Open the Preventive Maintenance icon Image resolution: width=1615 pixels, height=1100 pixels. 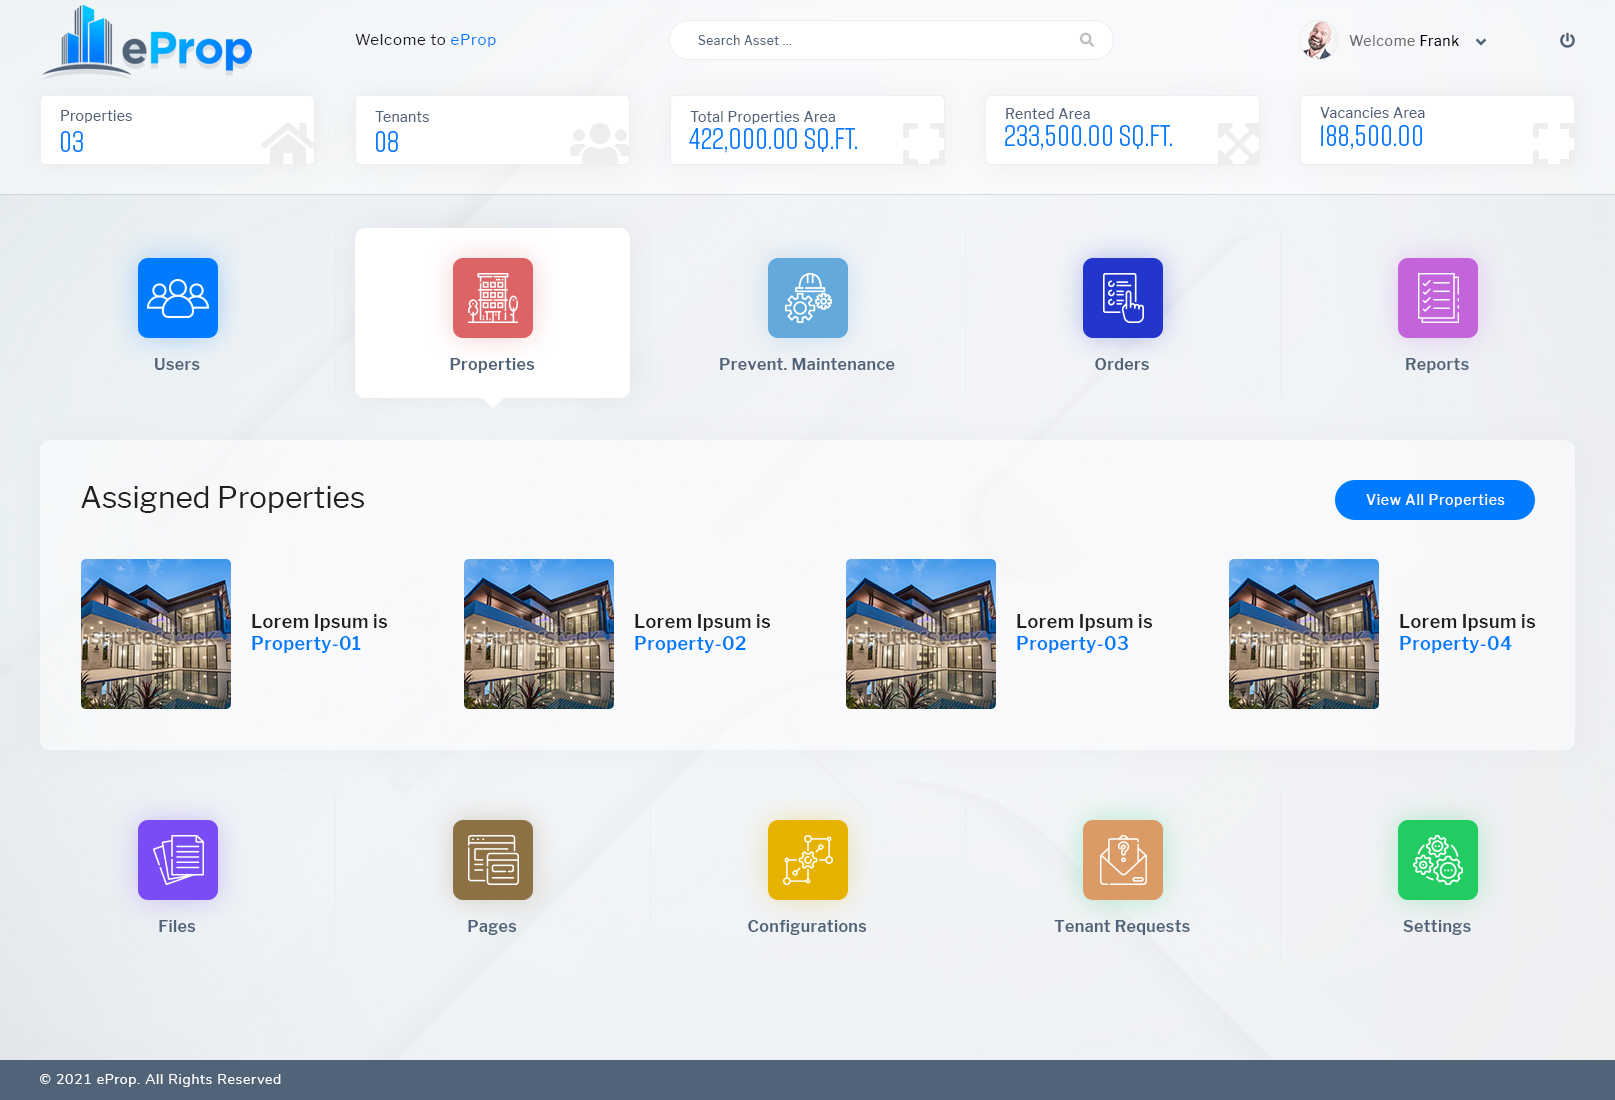click(x=807, y=297)
